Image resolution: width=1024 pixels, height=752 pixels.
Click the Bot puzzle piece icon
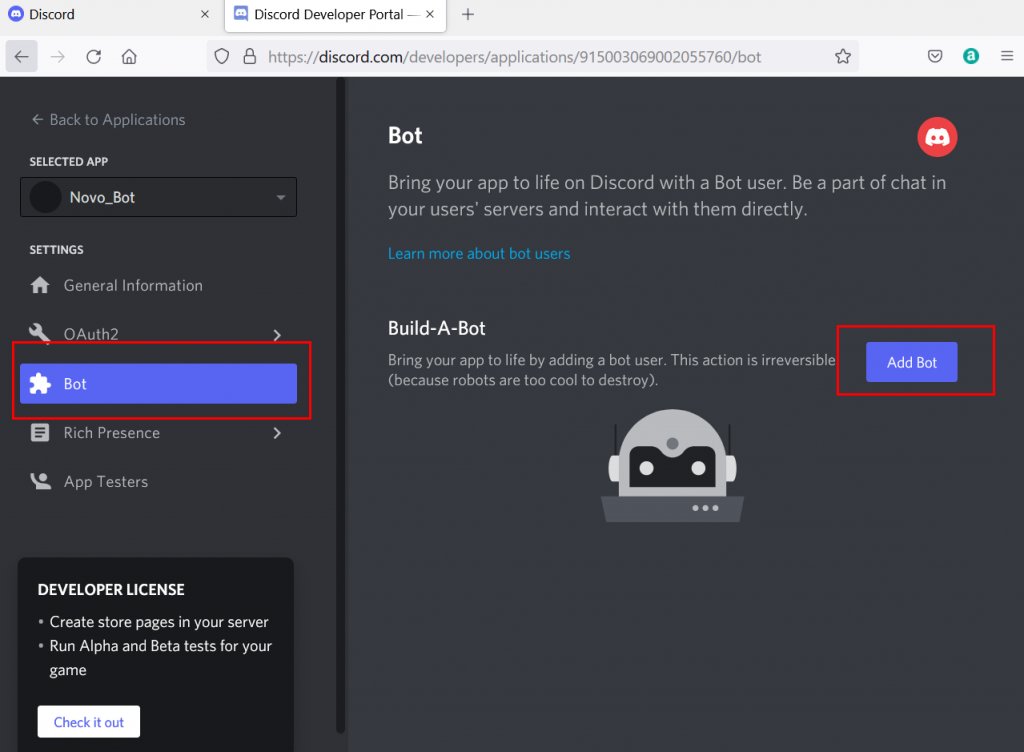40,384
